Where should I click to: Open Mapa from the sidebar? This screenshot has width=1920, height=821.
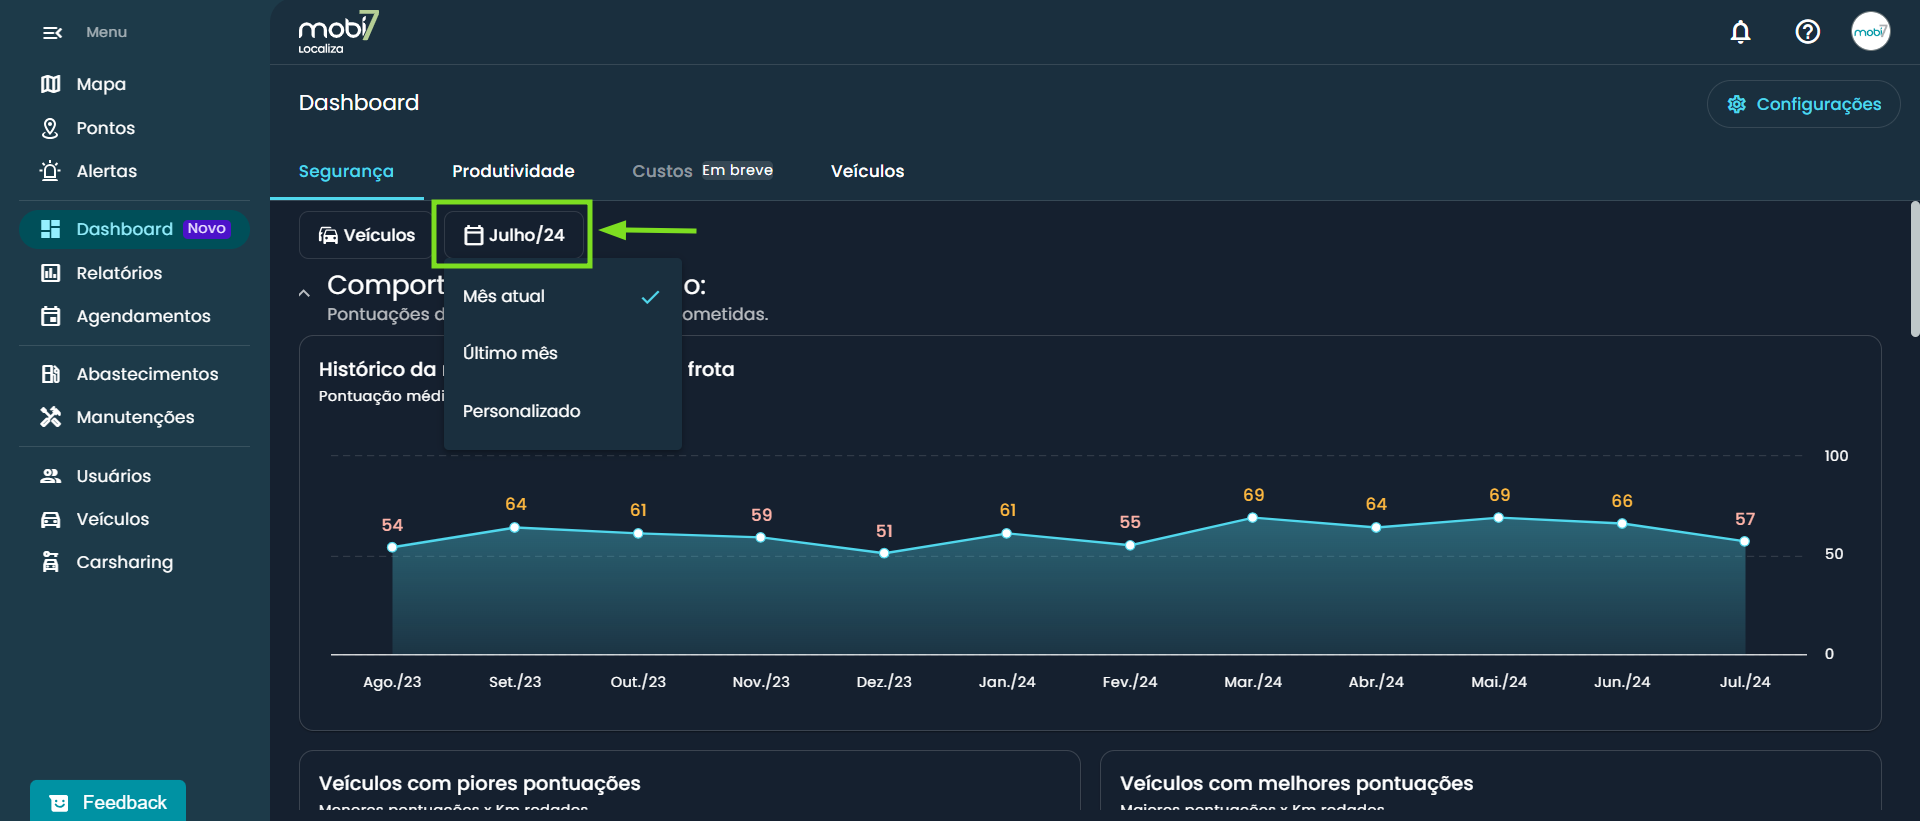pos(100,84)
